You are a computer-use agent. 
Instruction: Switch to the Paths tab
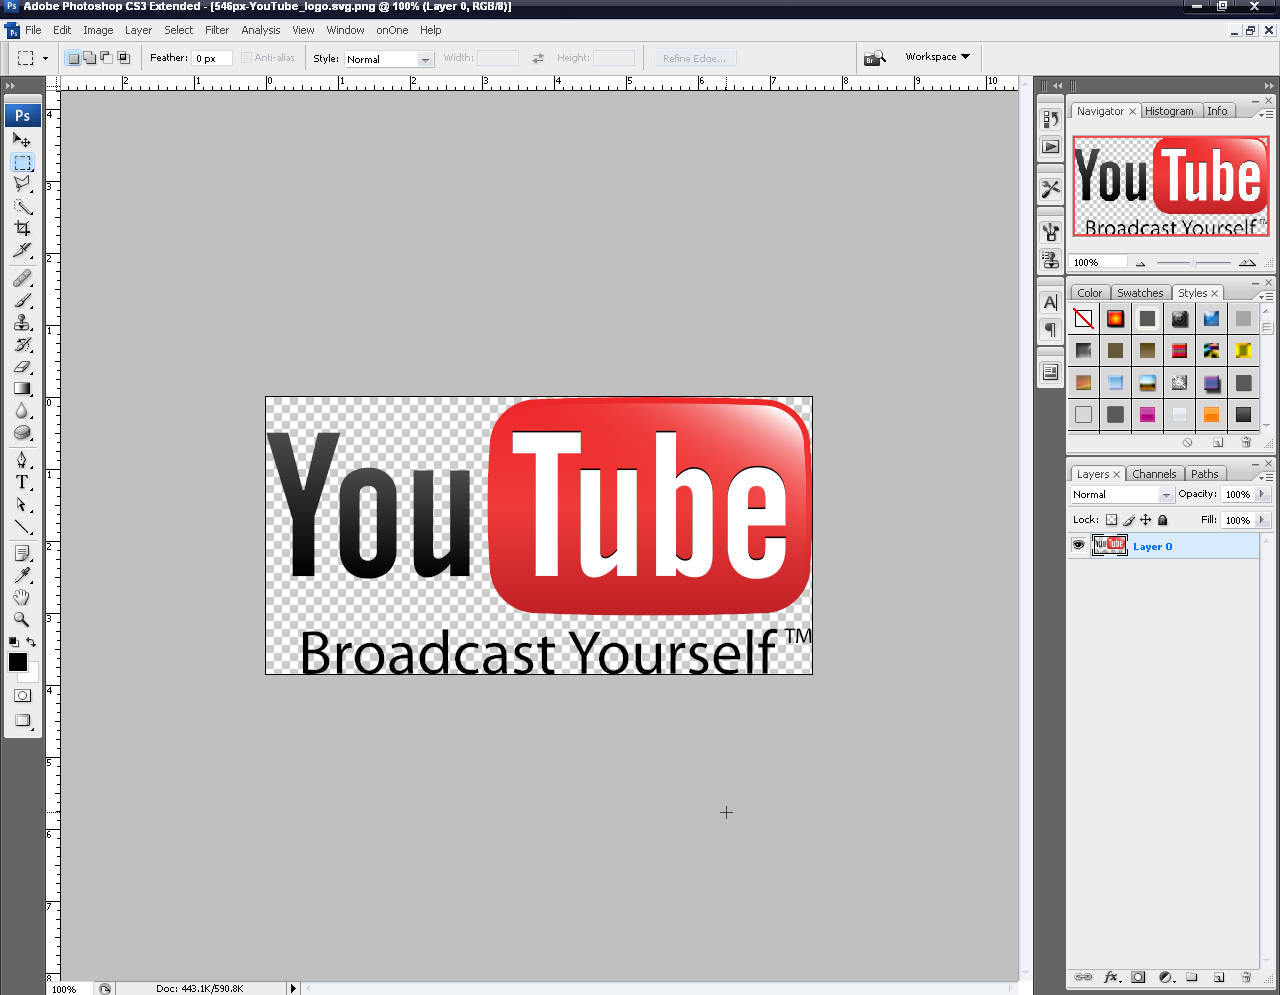(1205, 474)
